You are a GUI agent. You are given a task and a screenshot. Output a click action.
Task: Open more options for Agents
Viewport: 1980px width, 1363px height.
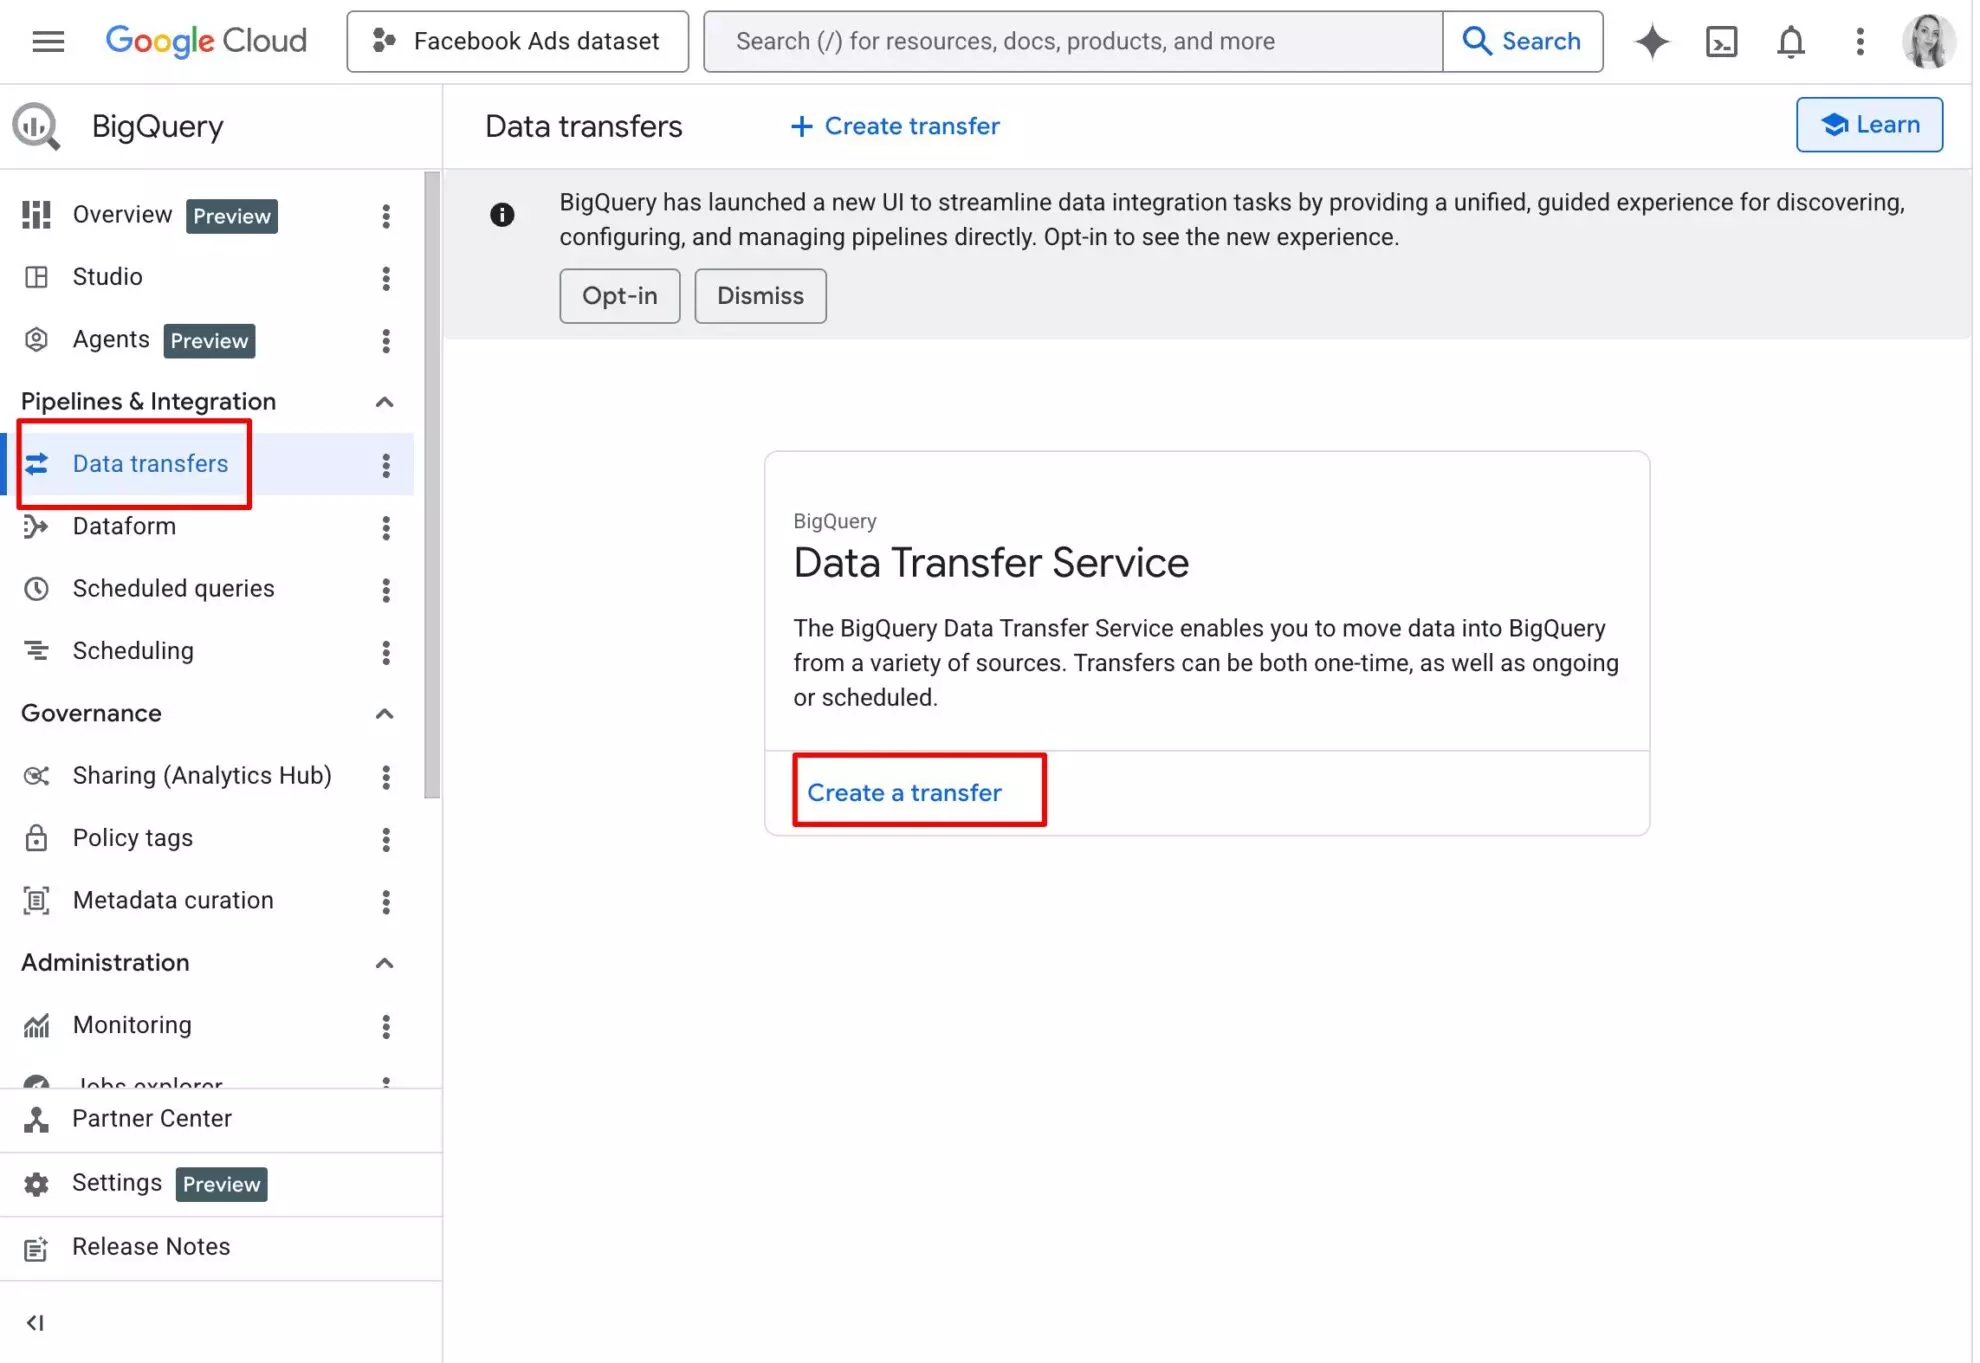386,341
